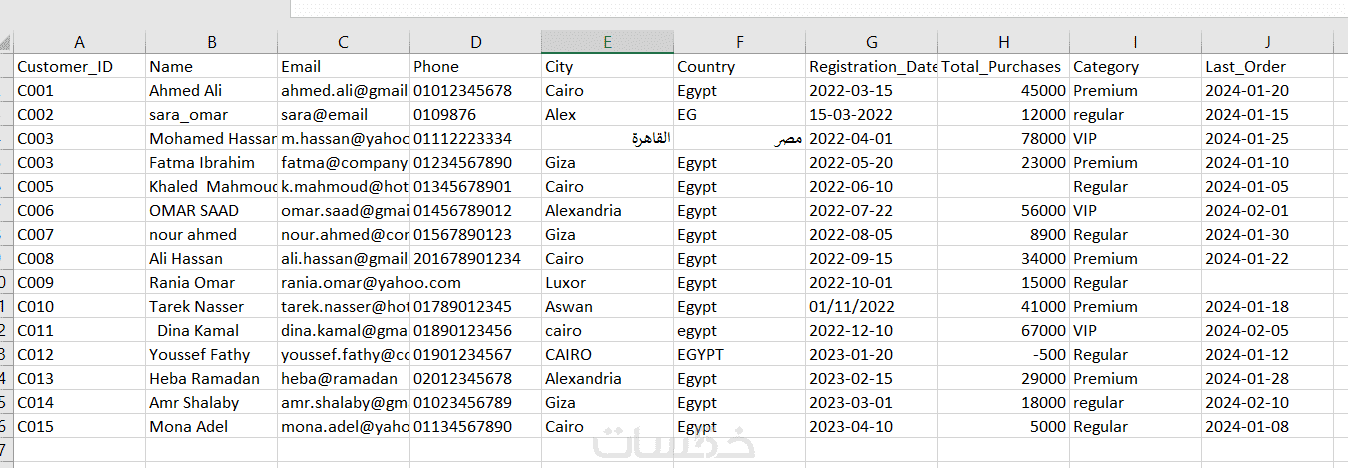Select the OMAR SAAD name cell

pos(211,210)
